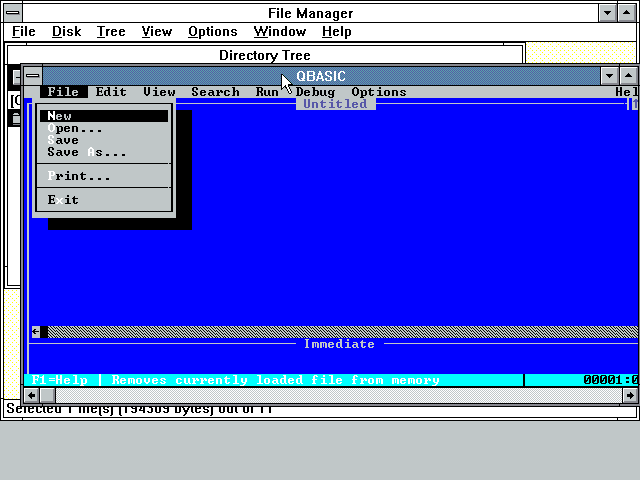The image size is (640, 480).
Task: Click editor's internal left scroll arrow
Action: 36,331
